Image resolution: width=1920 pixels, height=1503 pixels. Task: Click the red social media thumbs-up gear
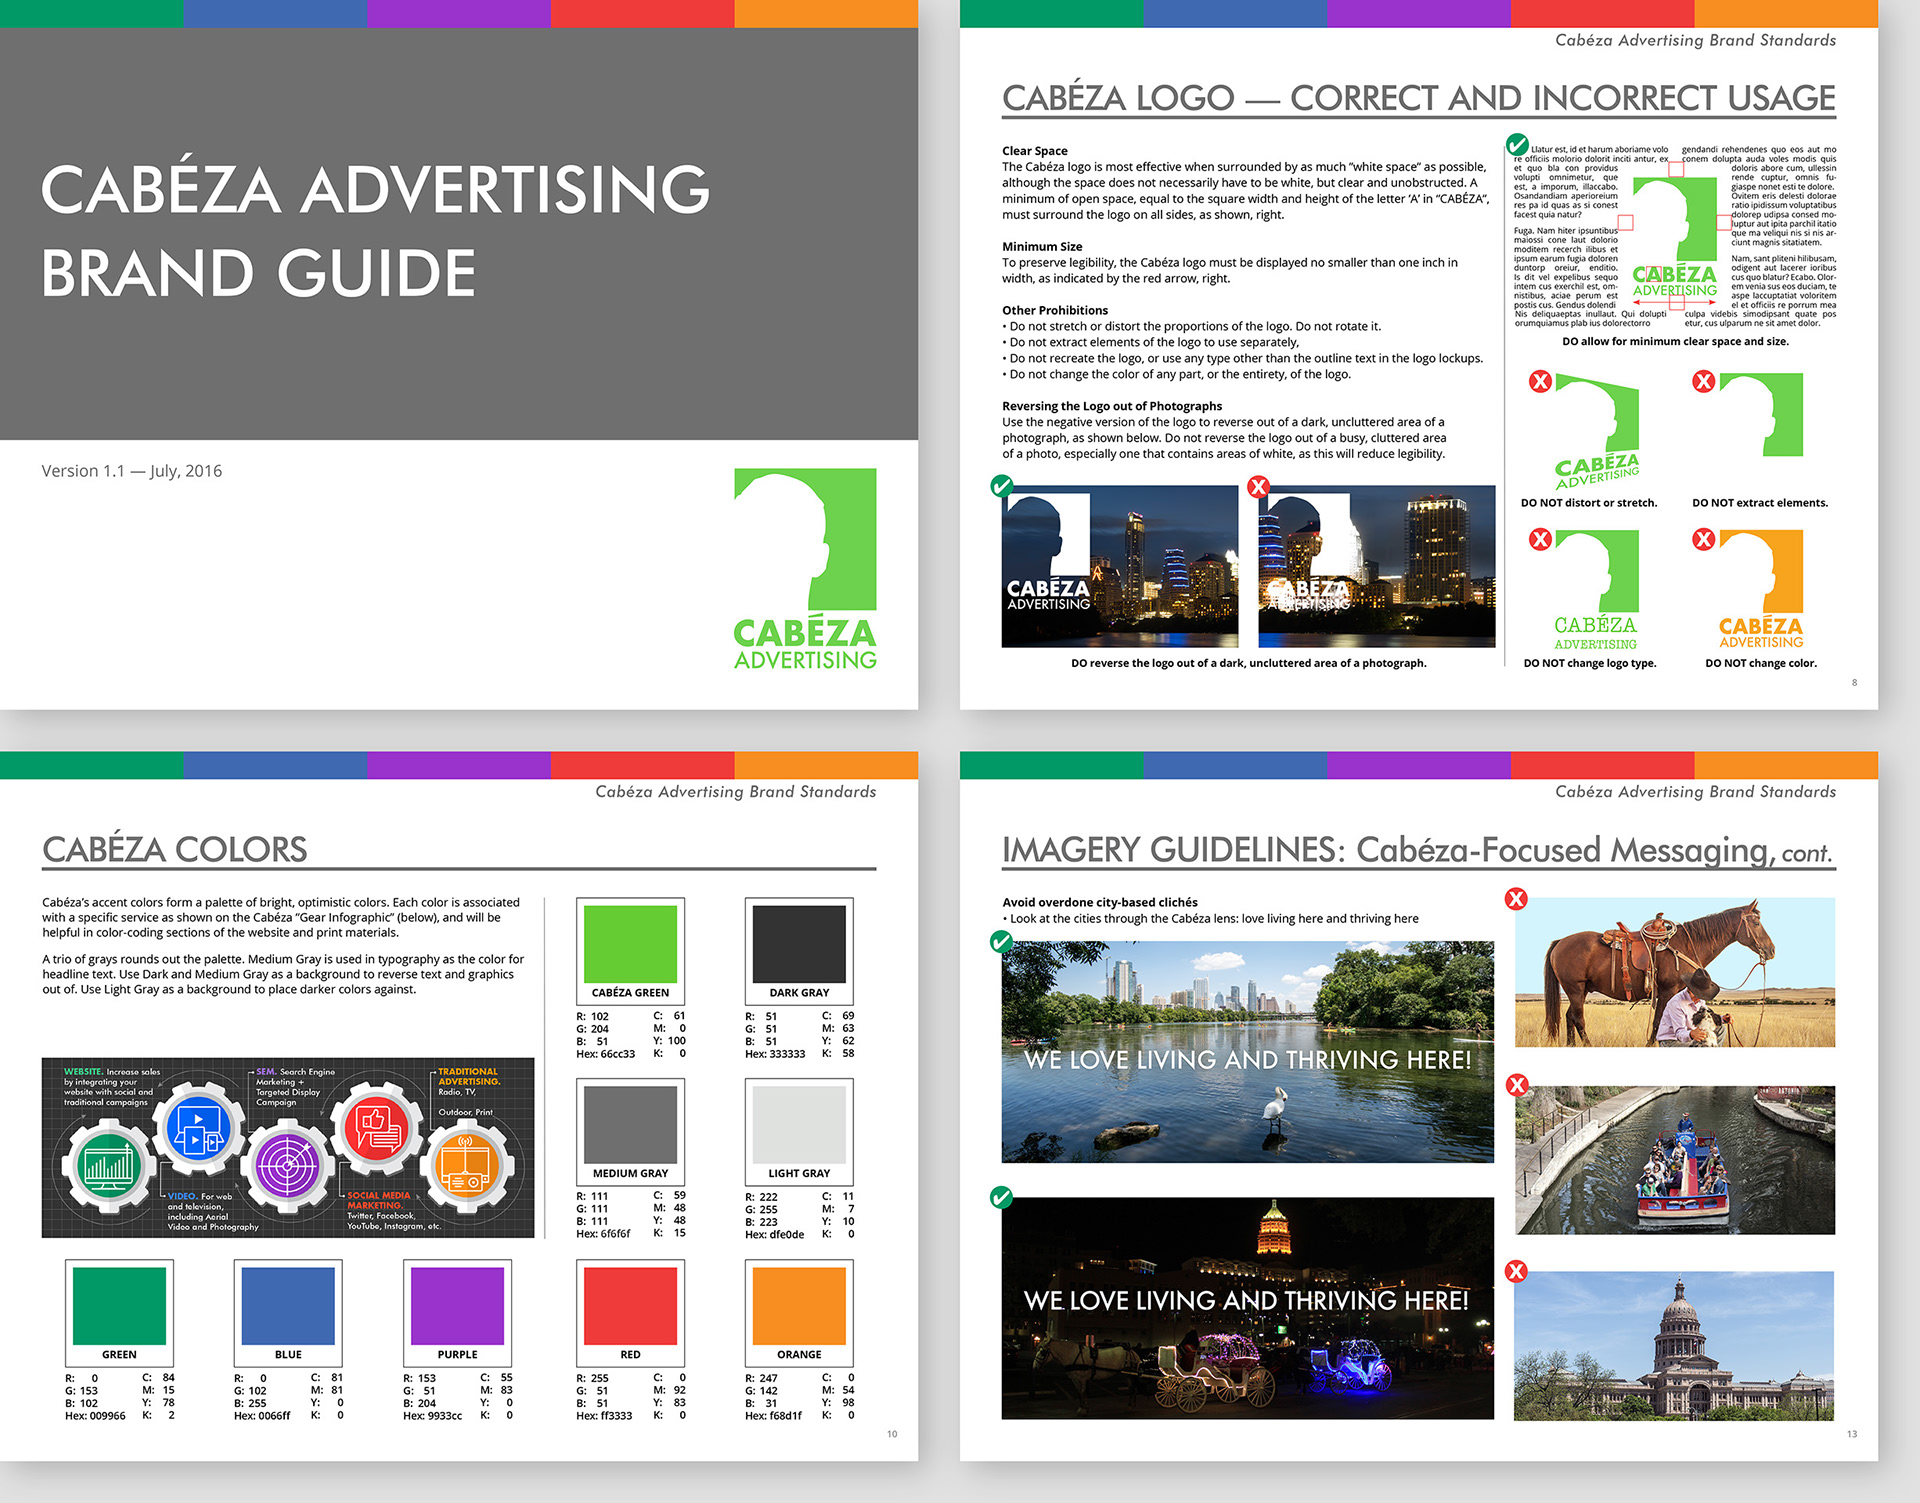377,1129
